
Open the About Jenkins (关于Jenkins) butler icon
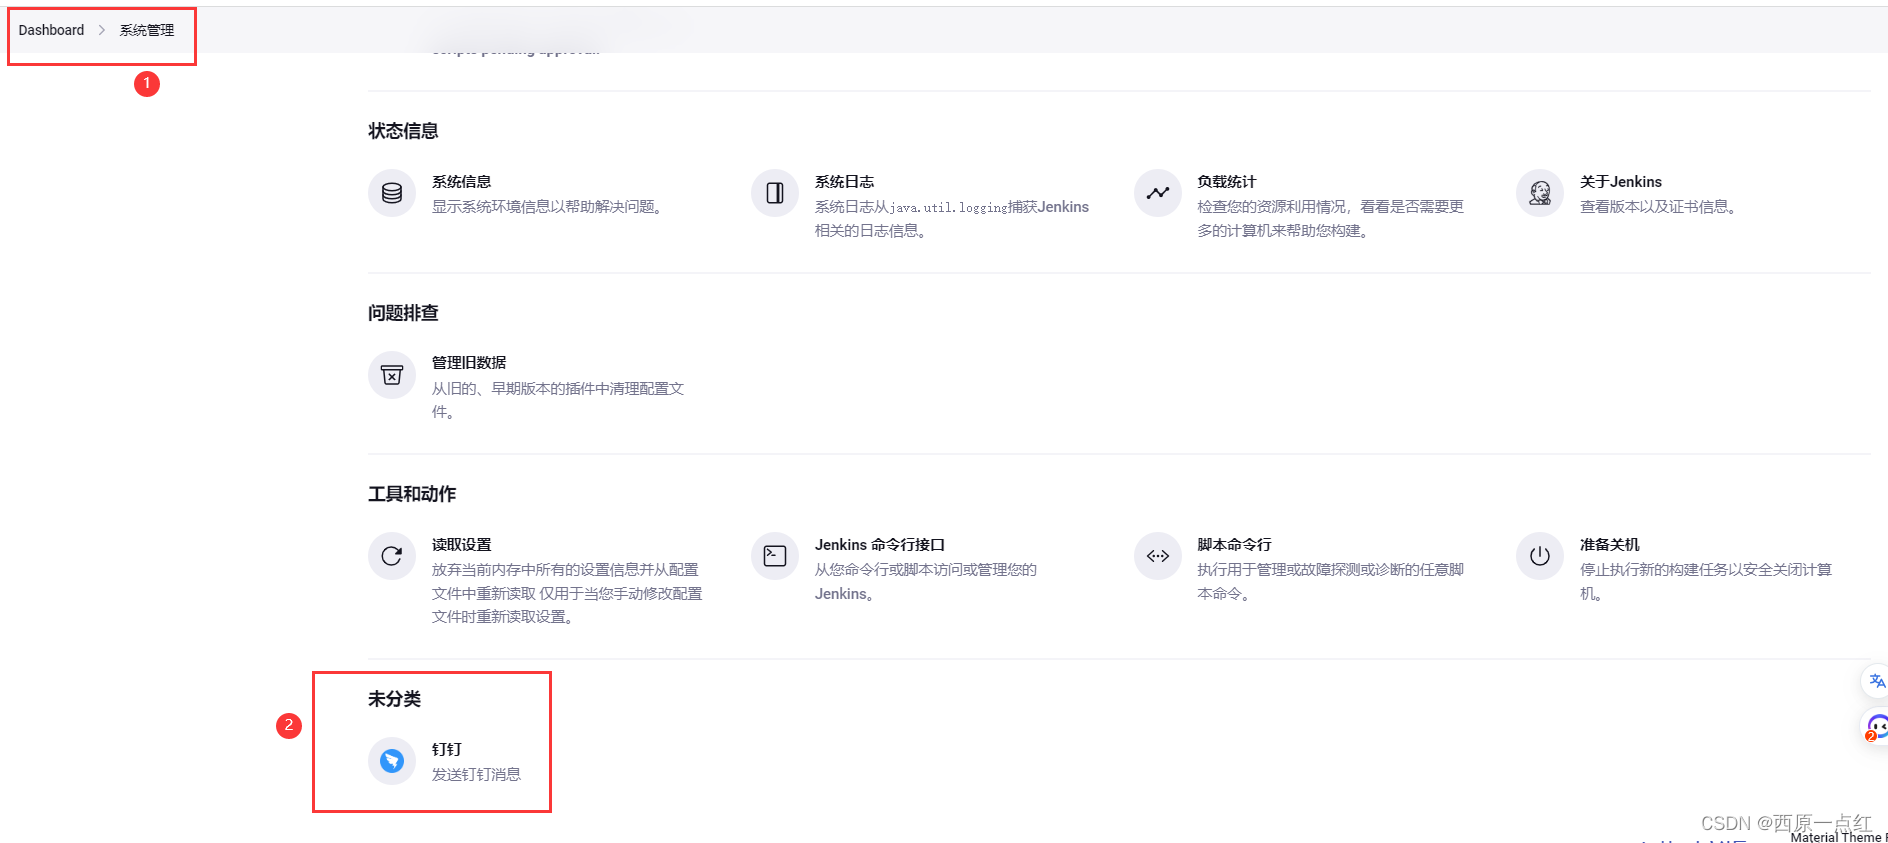(1540, 193)
